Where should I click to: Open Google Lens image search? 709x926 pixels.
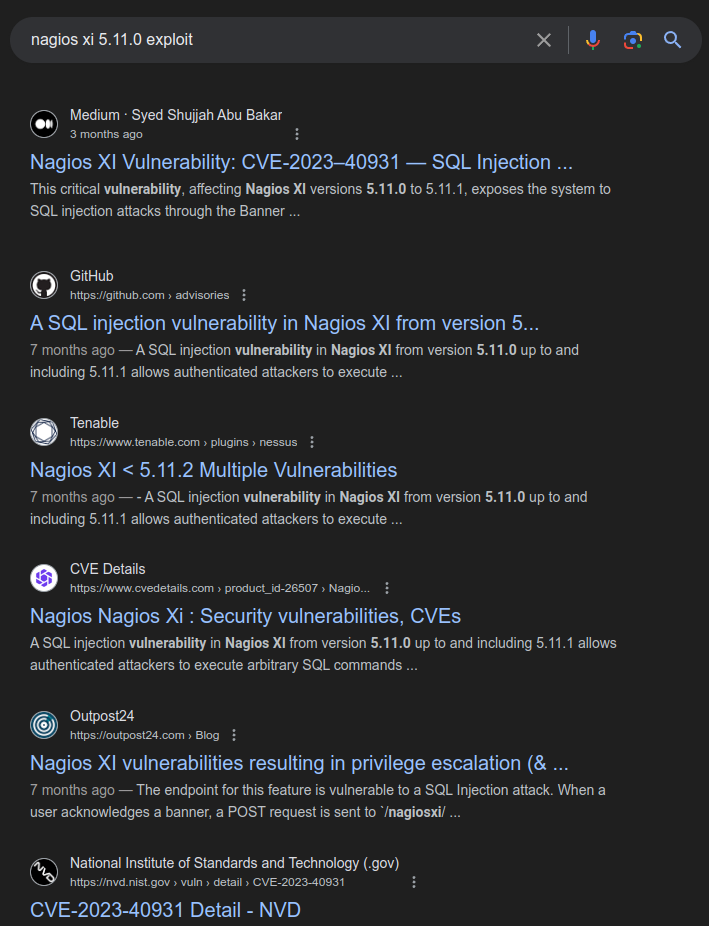click(632, 40)
